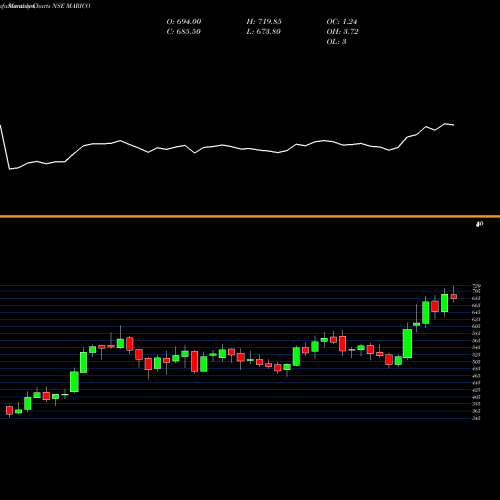Screen dimensions: 500x500
Task: Select the OH: 3.72 reading
Action: pos(342,32)
